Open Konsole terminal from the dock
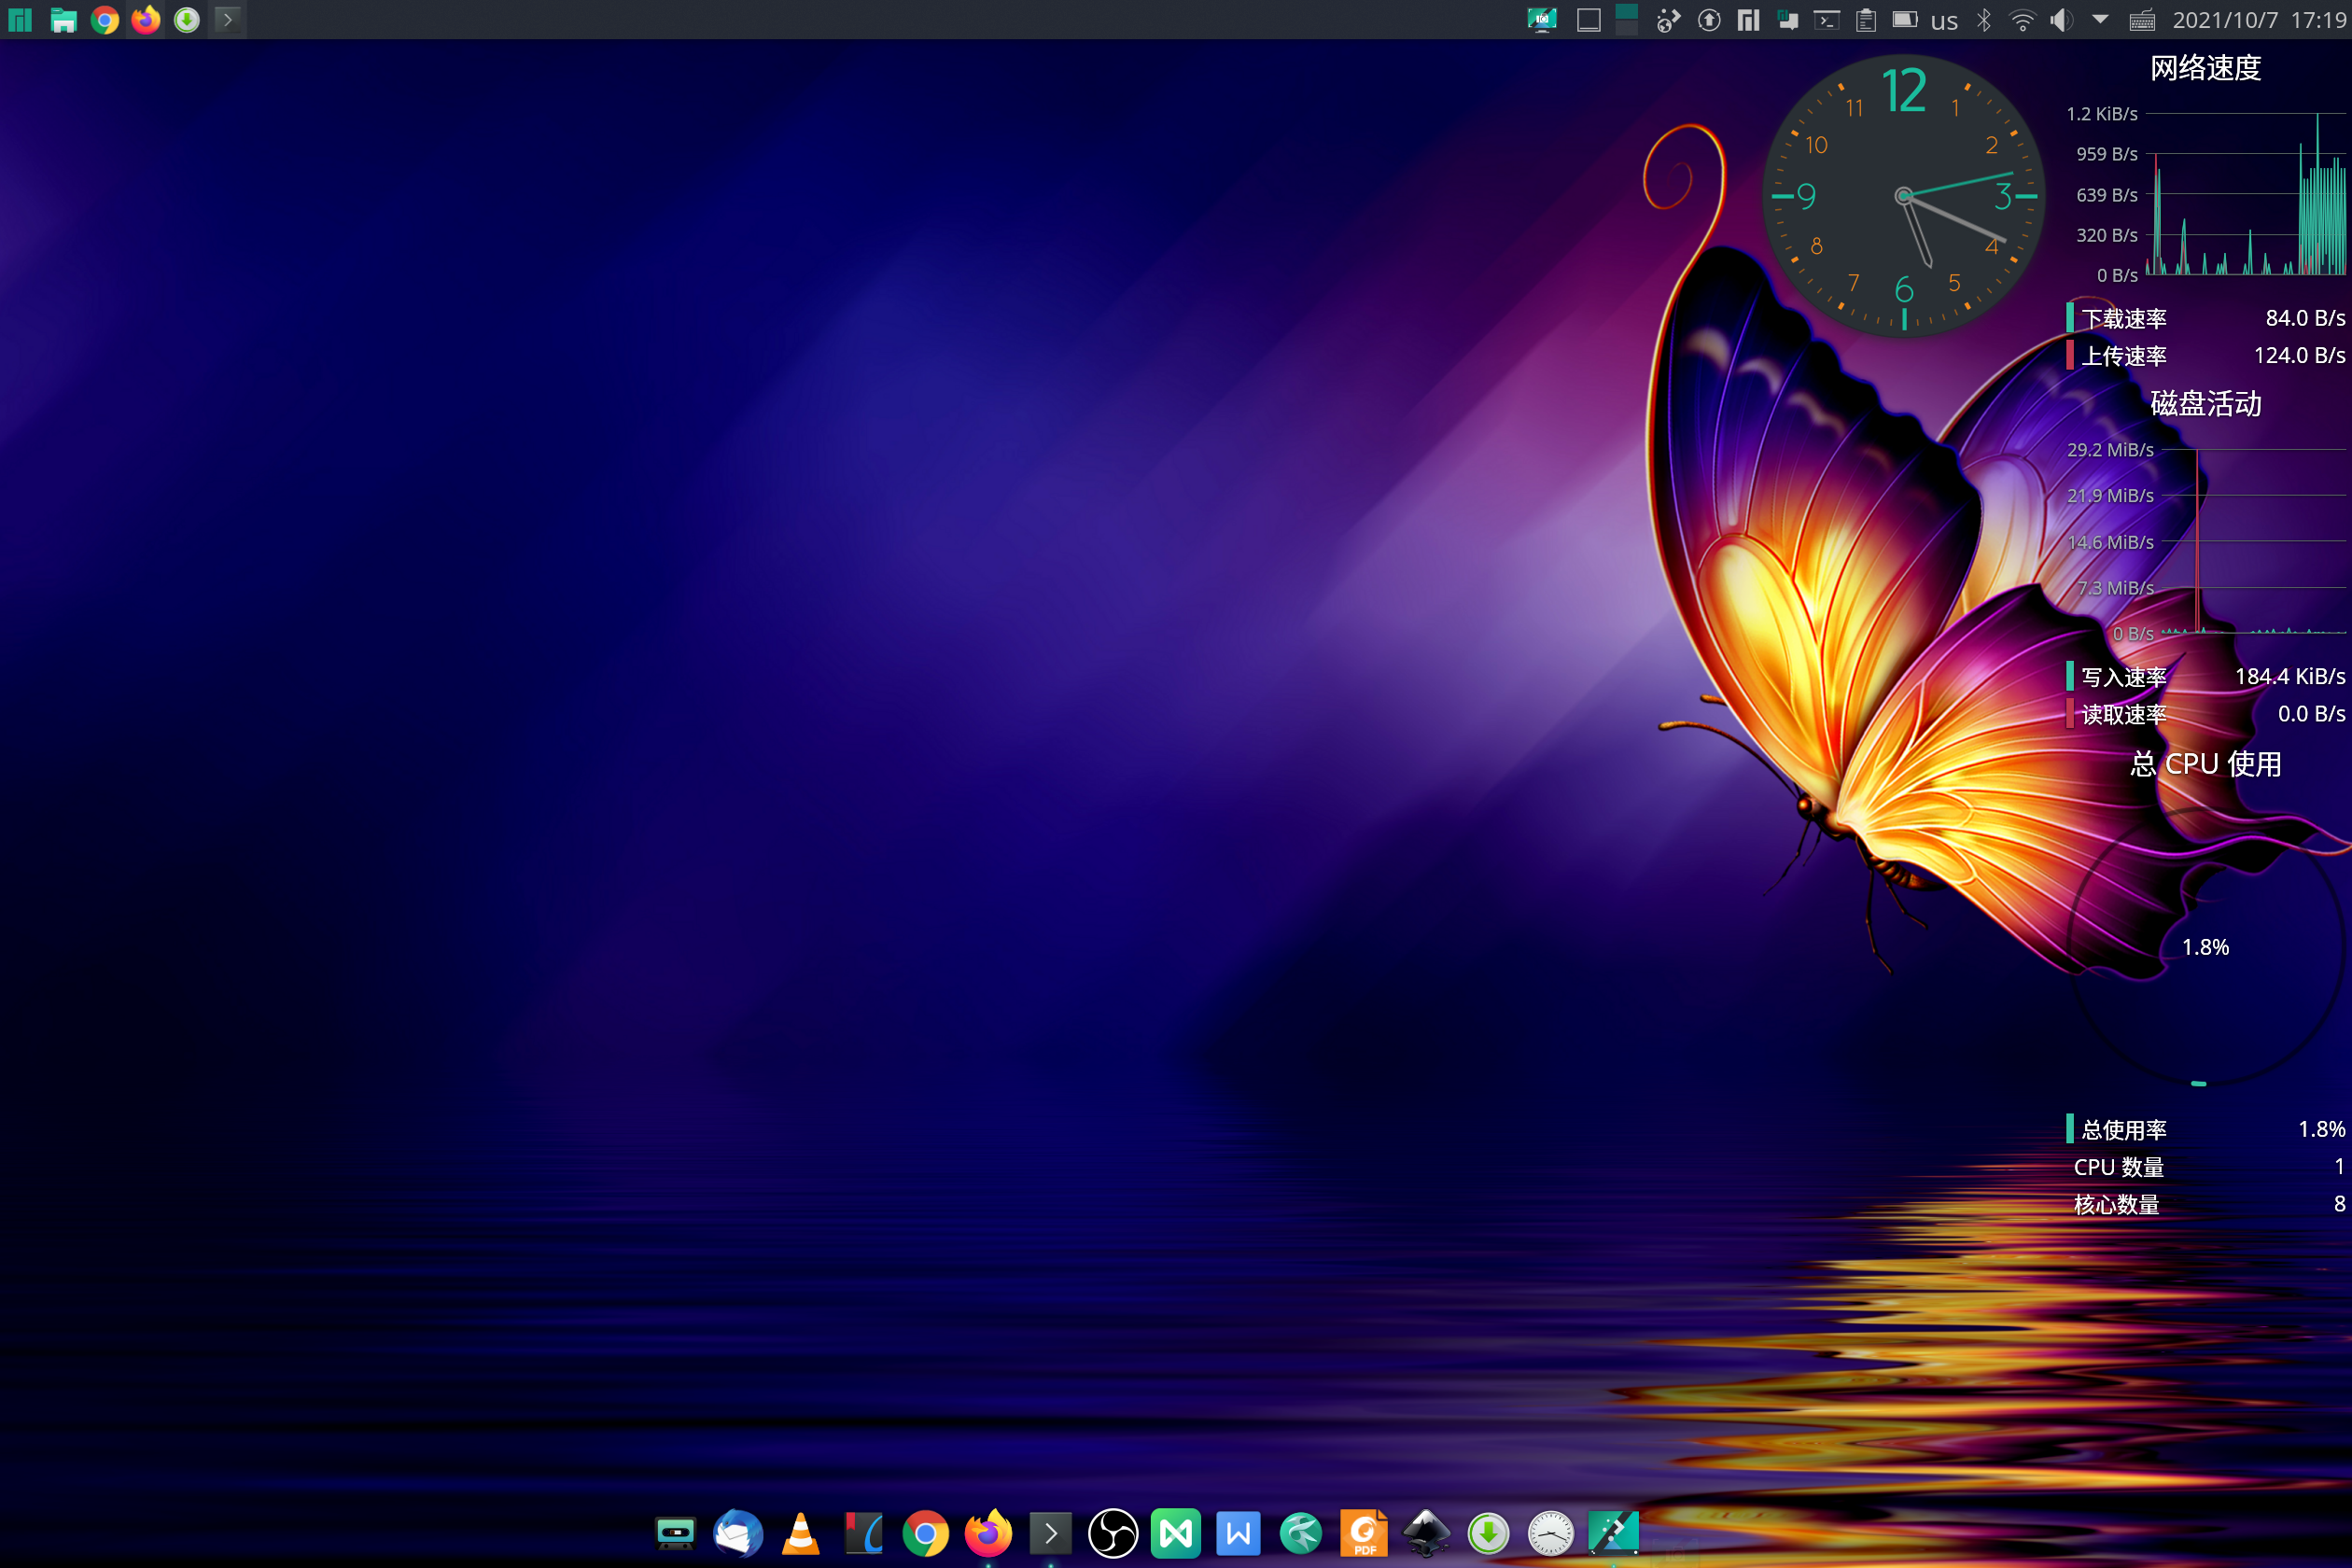This screenshot has width=2352, height=1568. coord(1051,1533)
